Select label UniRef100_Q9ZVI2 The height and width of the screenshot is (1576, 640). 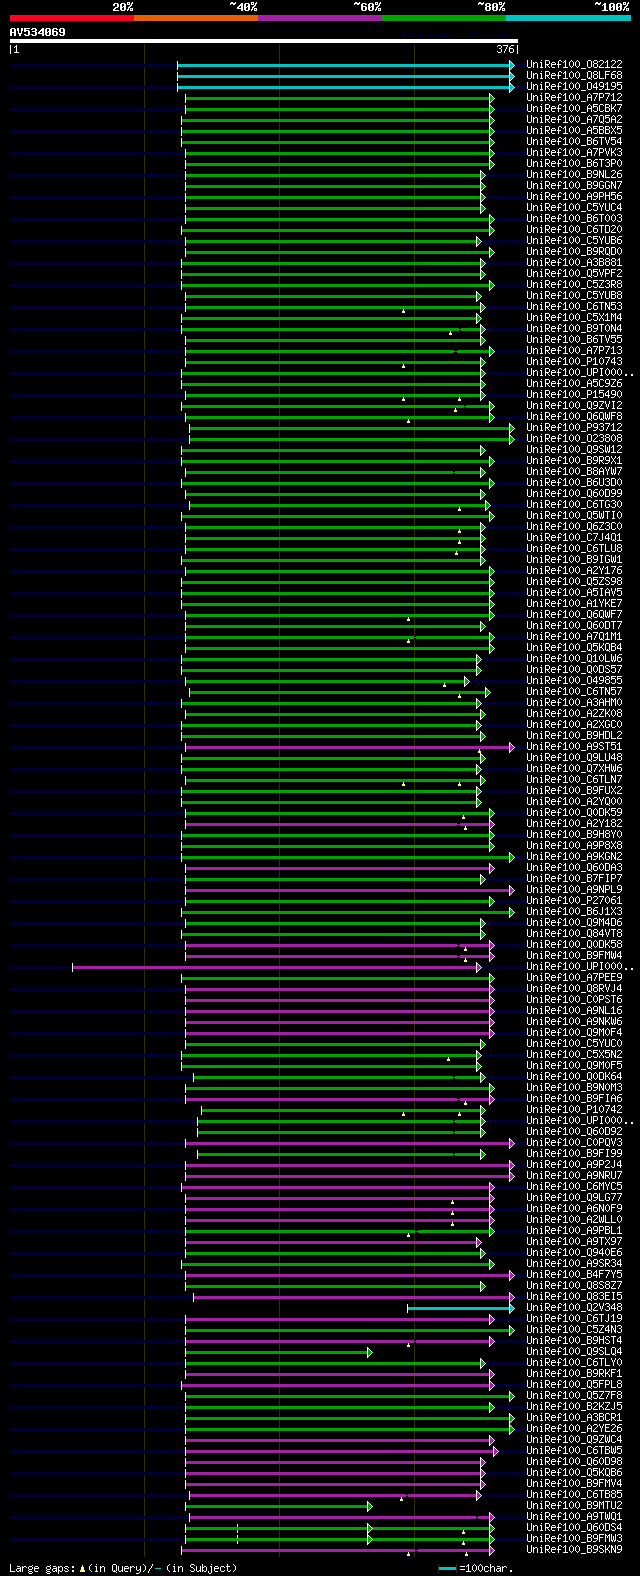tap(574, 405)
